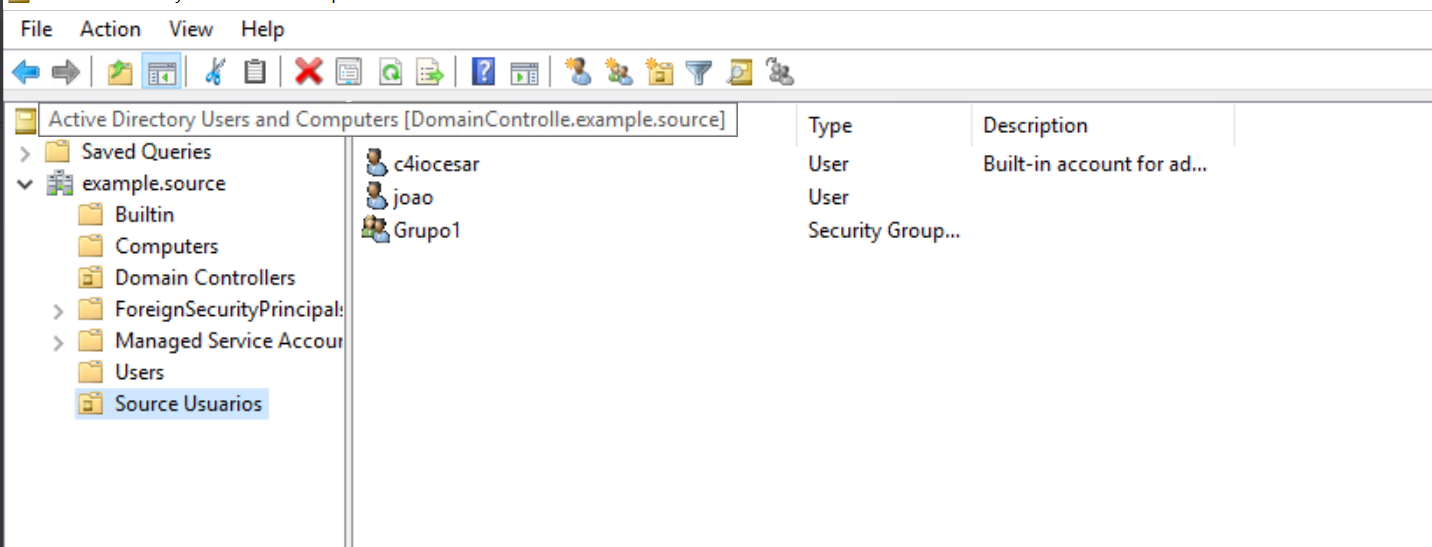The height and width of the screenshot is (547, 1432).
Task: Click the Forward arrow toolbar icon
Action: click(x=65, y=72)
